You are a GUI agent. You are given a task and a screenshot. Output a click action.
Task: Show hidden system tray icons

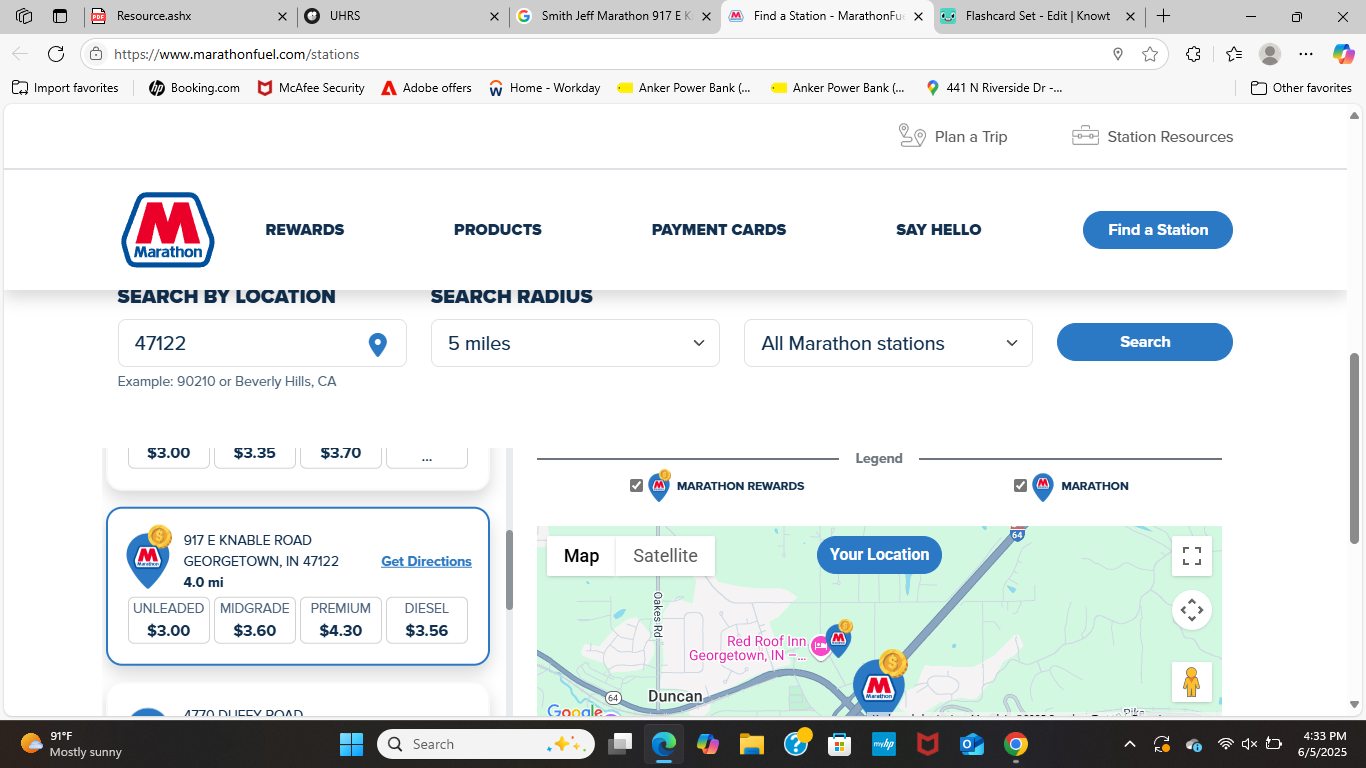click(x=1130, y=744)
